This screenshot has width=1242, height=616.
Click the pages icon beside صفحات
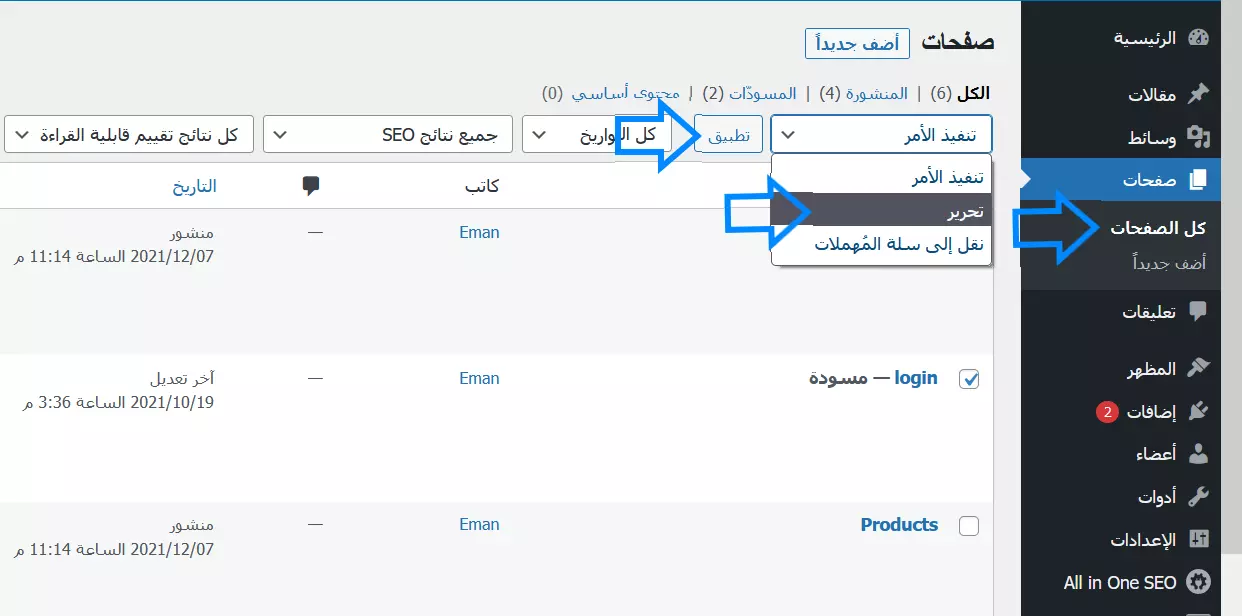point(1198,181)
